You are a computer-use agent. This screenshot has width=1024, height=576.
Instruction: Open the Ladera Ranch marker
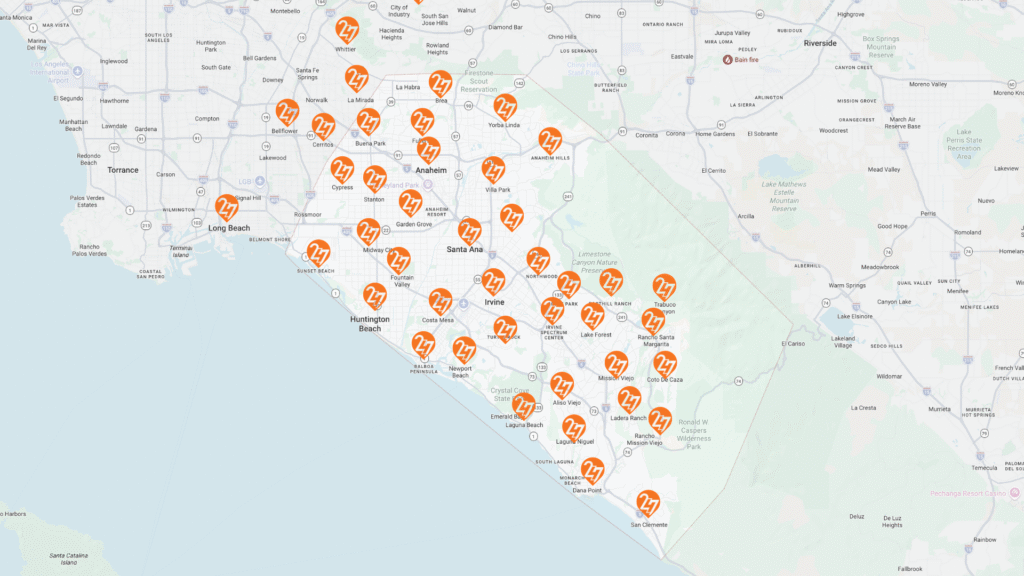(630, 400)
